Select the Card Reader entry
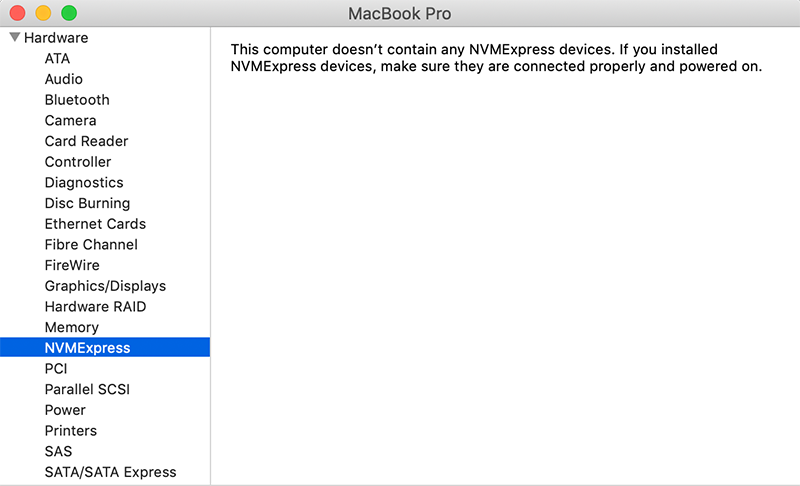 86,141
